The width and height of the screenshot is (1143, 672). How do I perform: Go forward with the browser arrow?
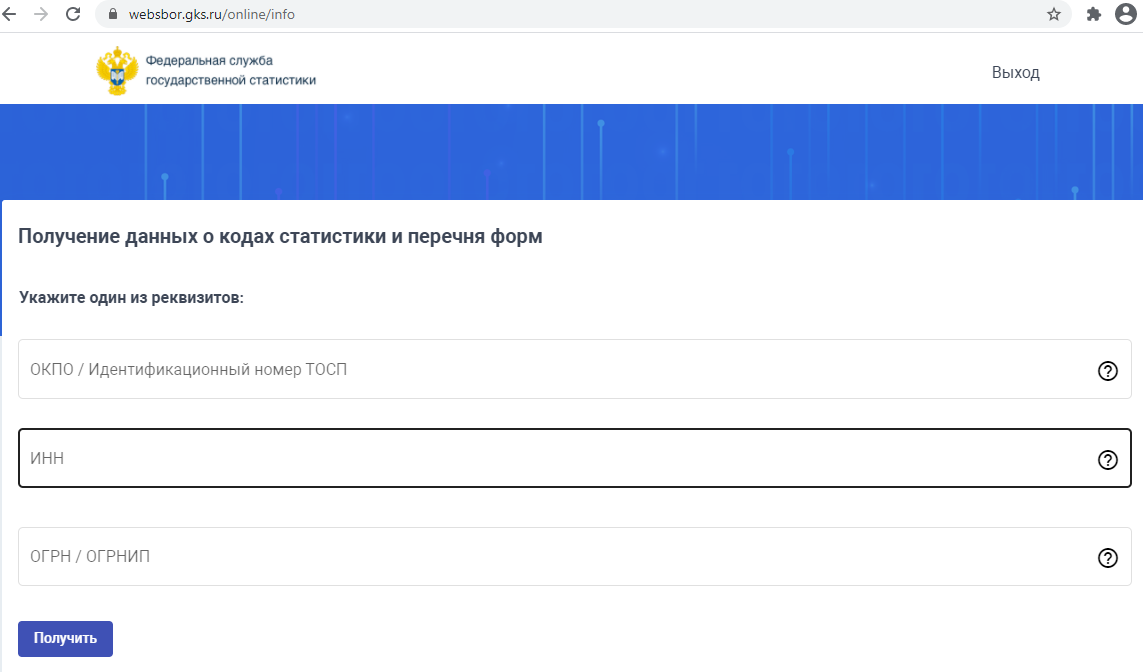41,14
